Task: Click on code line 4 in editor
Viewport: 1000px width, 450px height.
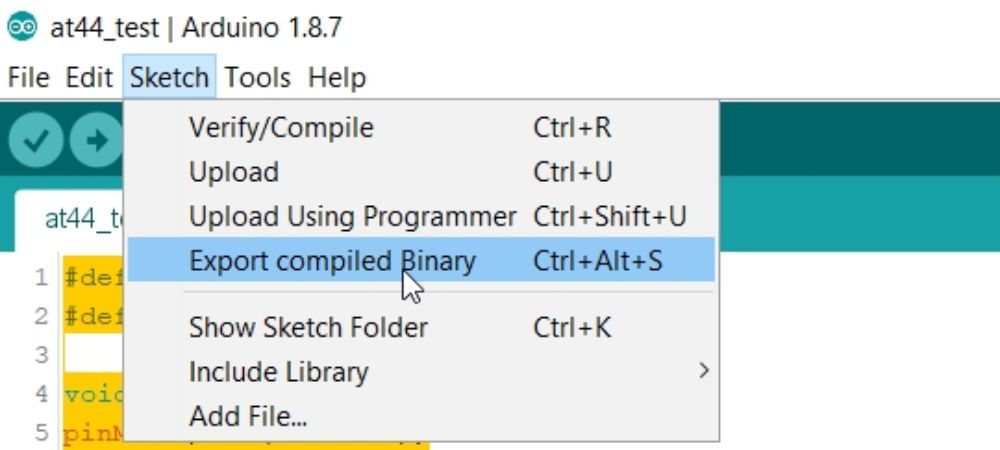Action: click(94, 395)
